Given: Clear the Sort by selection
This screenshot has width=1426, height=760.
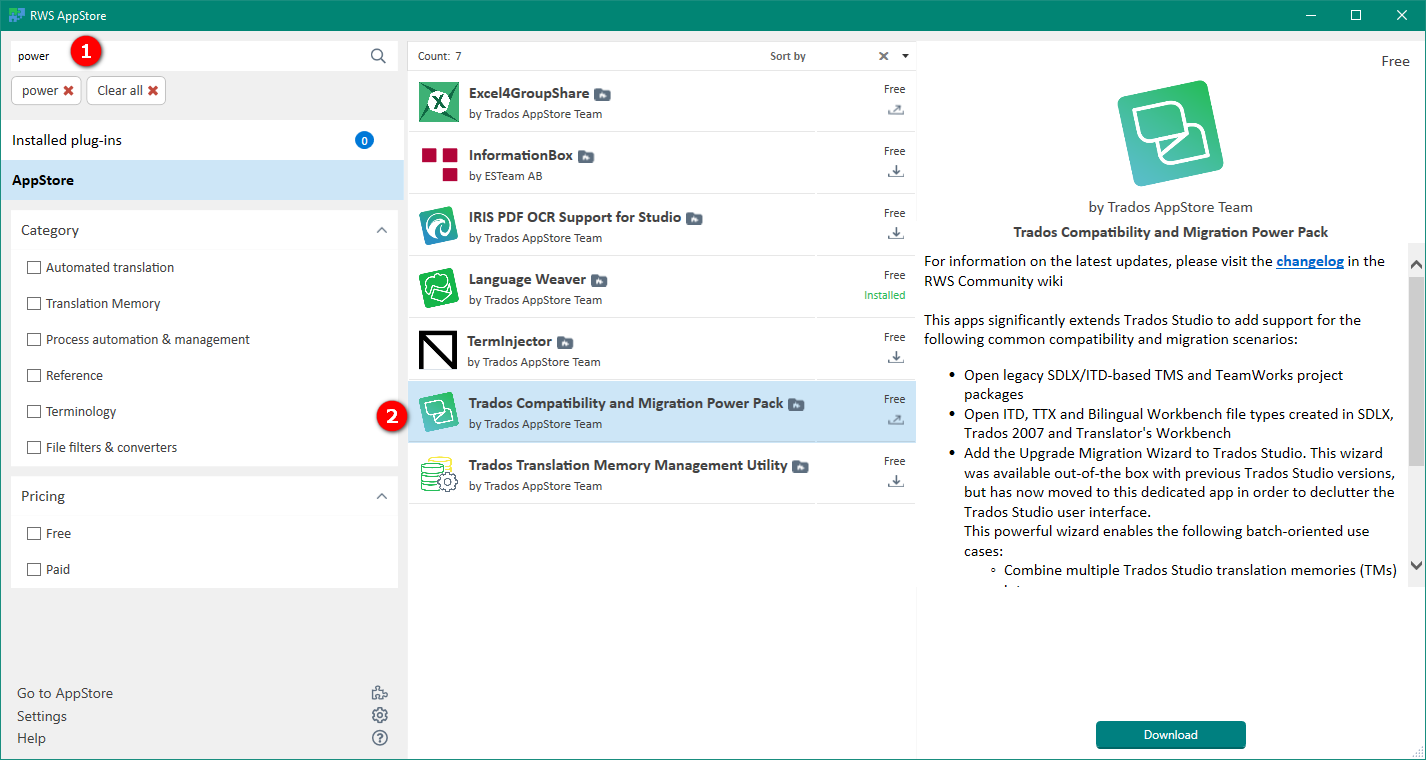Looking at the screenshot, I should pyautogui.click(x=883, y=56).
